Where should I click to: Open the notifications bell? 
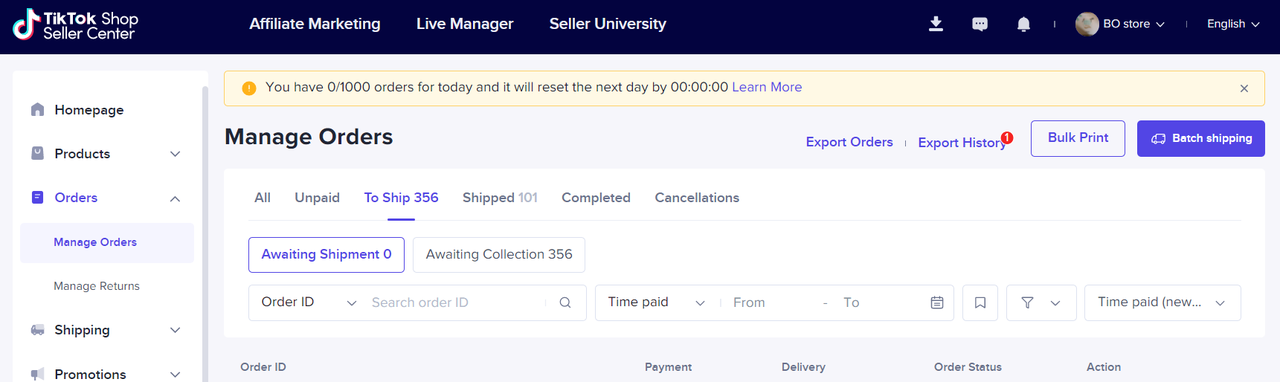click(1023, 24)
